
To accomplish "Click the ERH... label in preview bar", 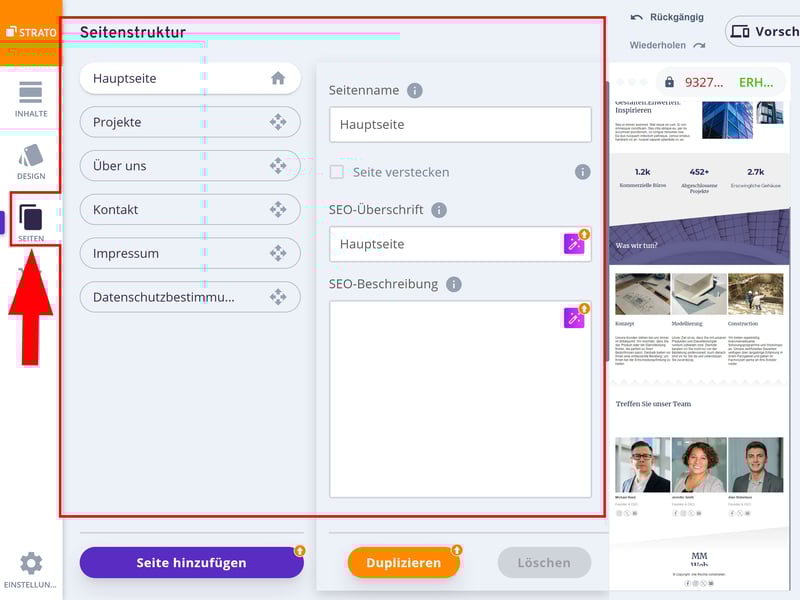I will 756,83.
